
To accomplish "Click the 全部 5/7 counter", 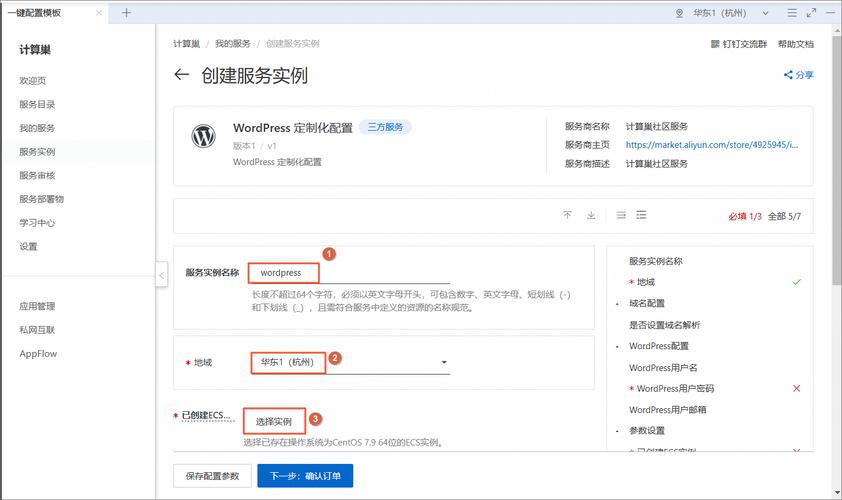I will click(785, 216).
